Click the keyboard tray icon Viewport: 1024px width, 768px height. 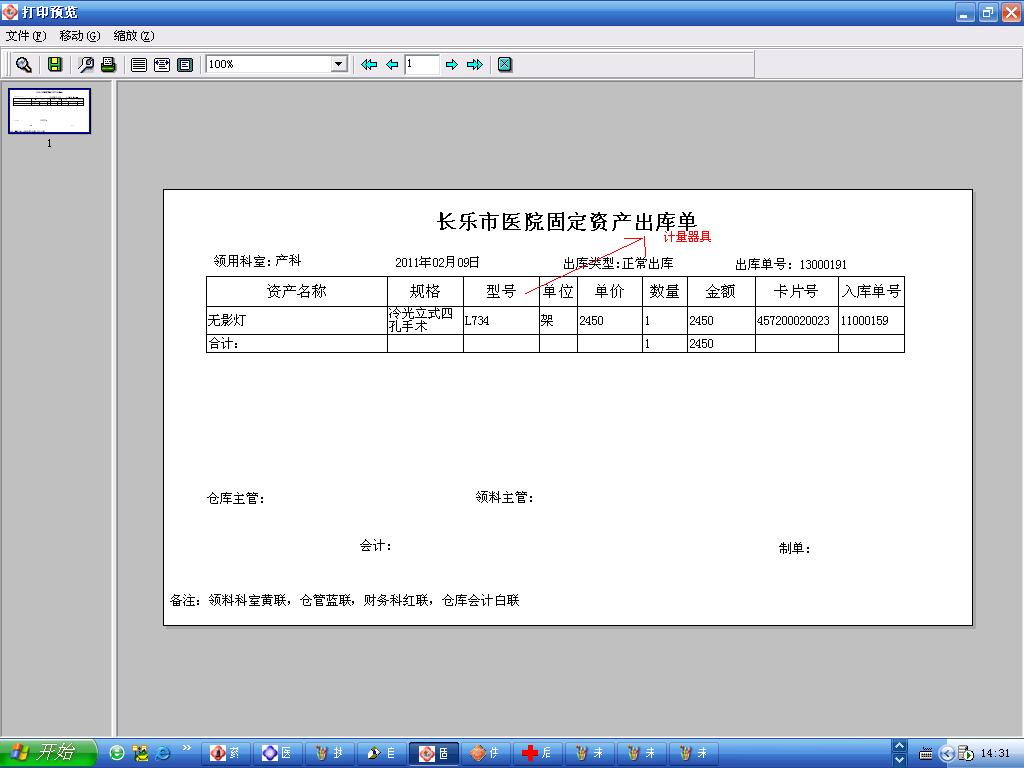click(x=925, y=754)
